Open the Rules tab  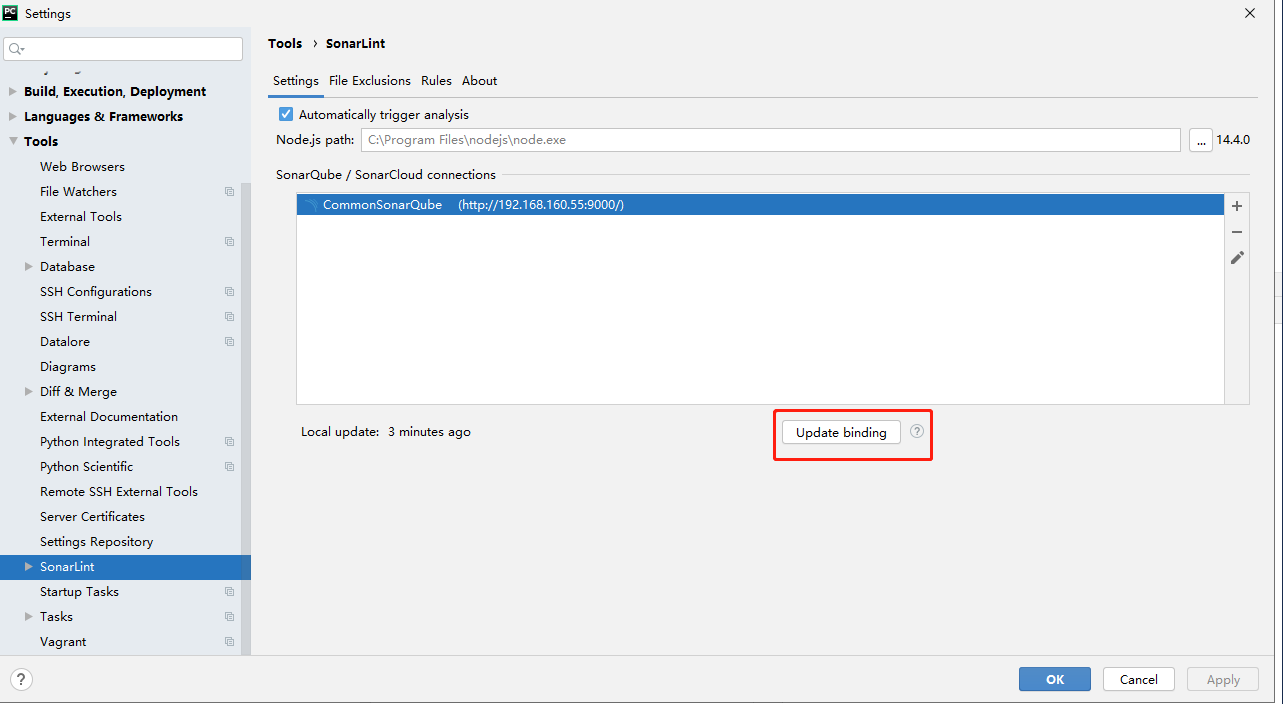pyautogui.click(x=436, y=81)
